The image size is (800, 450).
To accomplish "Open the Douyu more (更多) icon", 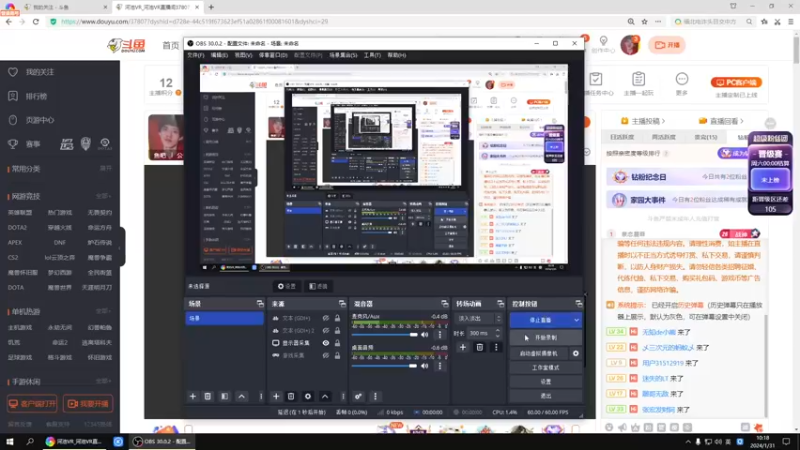I will coord(682,84).
